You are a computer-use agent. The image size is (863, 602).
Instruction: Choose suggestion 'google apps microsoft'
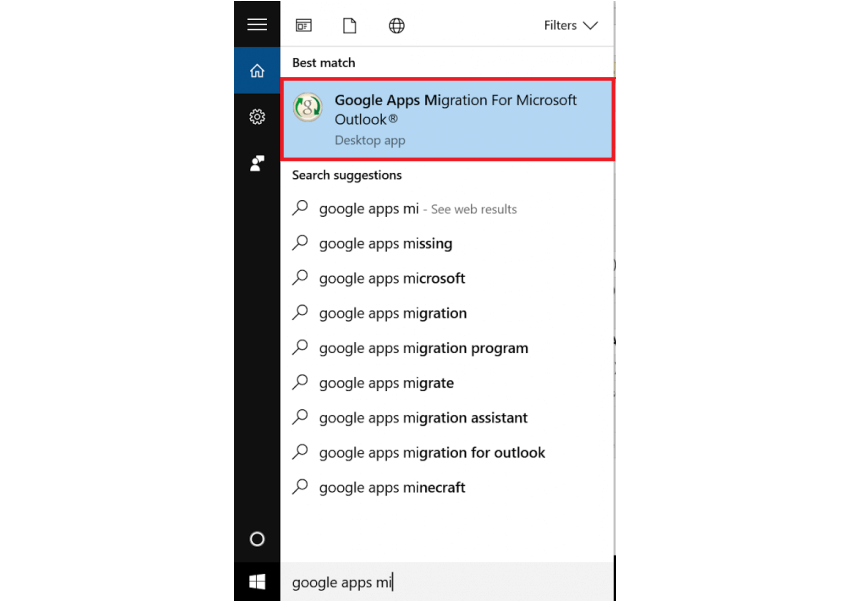[447, 278]
